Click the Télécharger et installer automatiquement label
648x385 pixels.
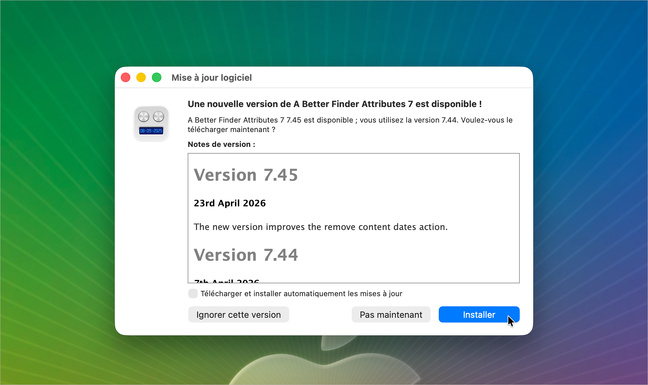(301, 294)
